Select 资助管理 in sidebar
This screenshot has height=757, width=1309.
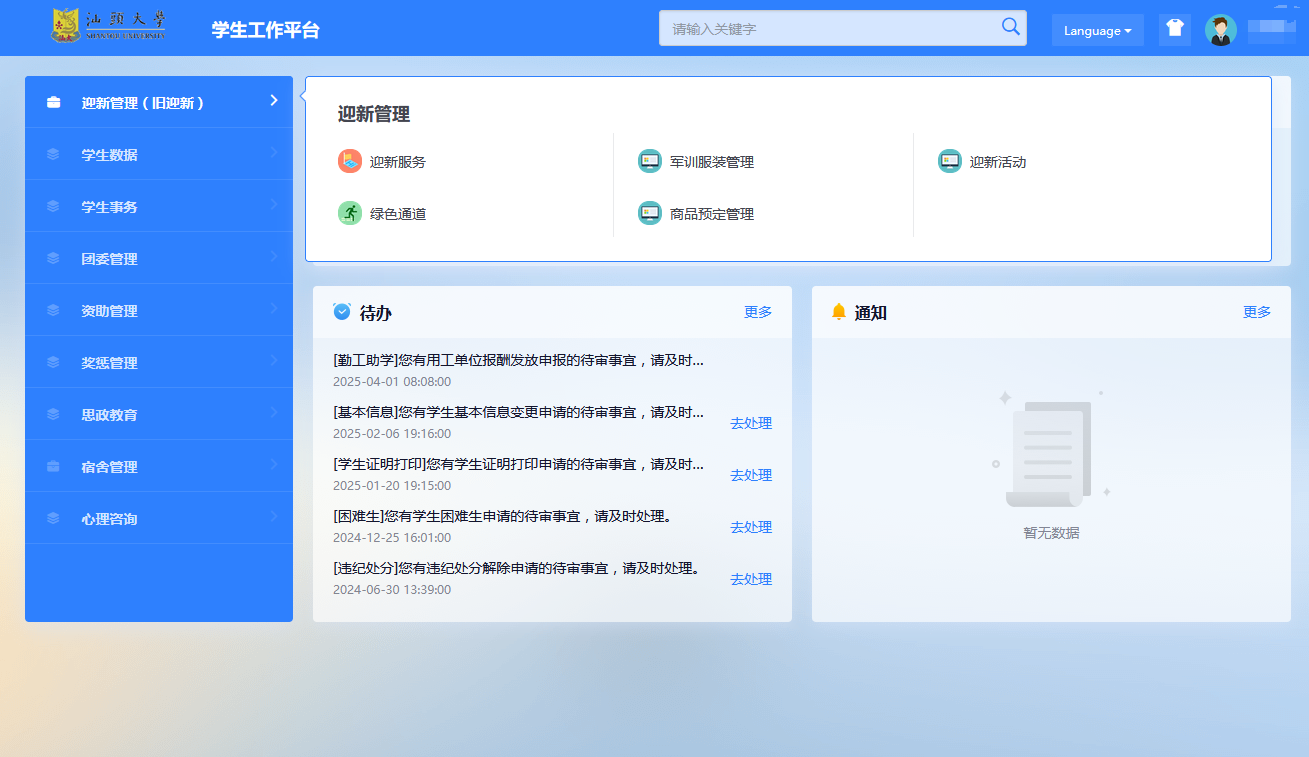pos(159,310)
